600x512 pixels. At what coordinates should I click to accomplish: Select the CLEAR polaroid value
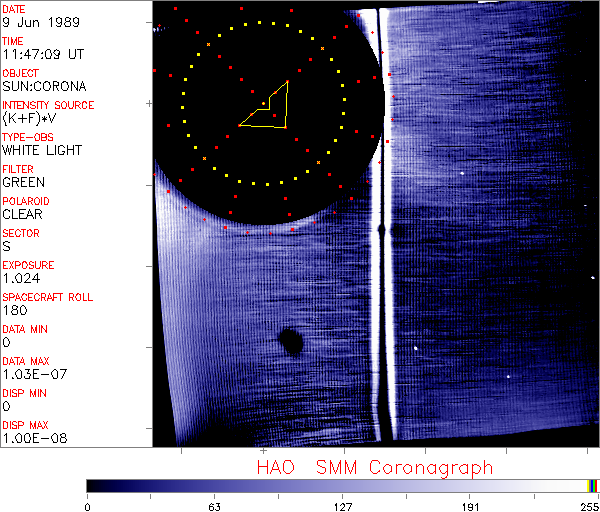[x=23, y=214]
